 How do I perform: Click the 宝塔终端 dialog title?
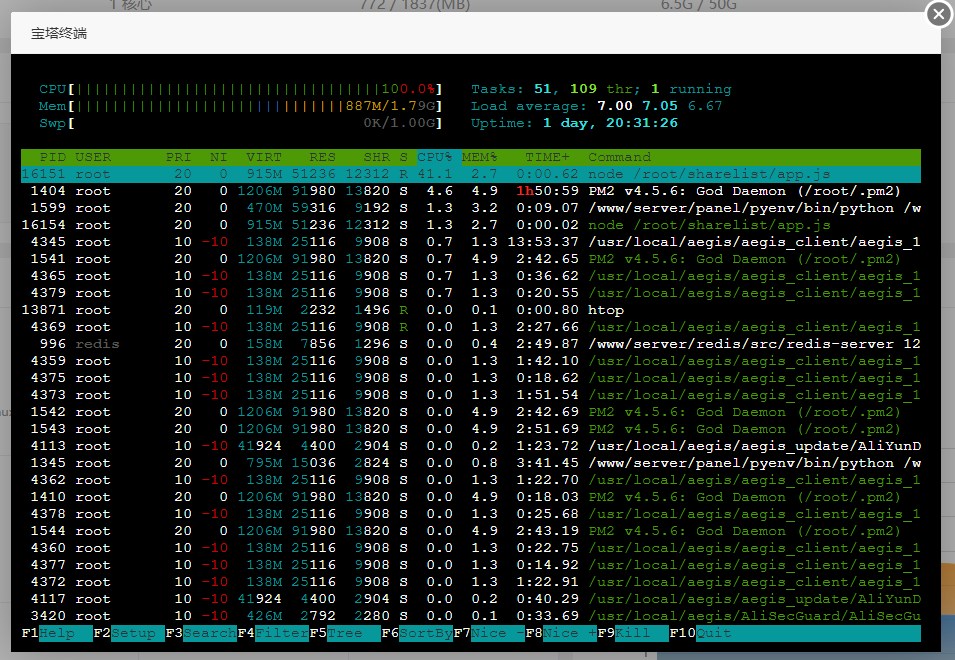[59, 33]
